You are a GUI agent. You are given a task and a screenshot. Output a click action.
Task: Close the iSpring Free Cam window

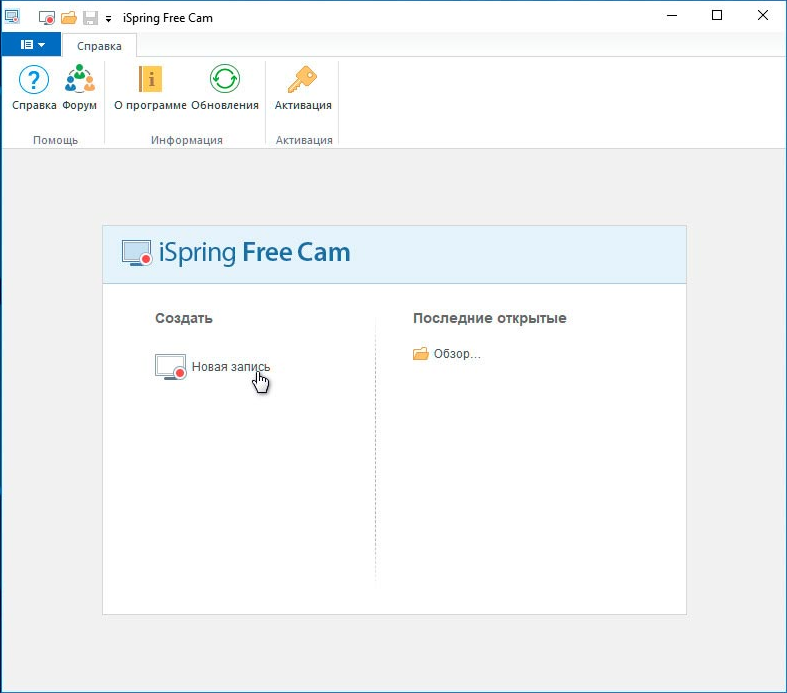pos(762,16)
